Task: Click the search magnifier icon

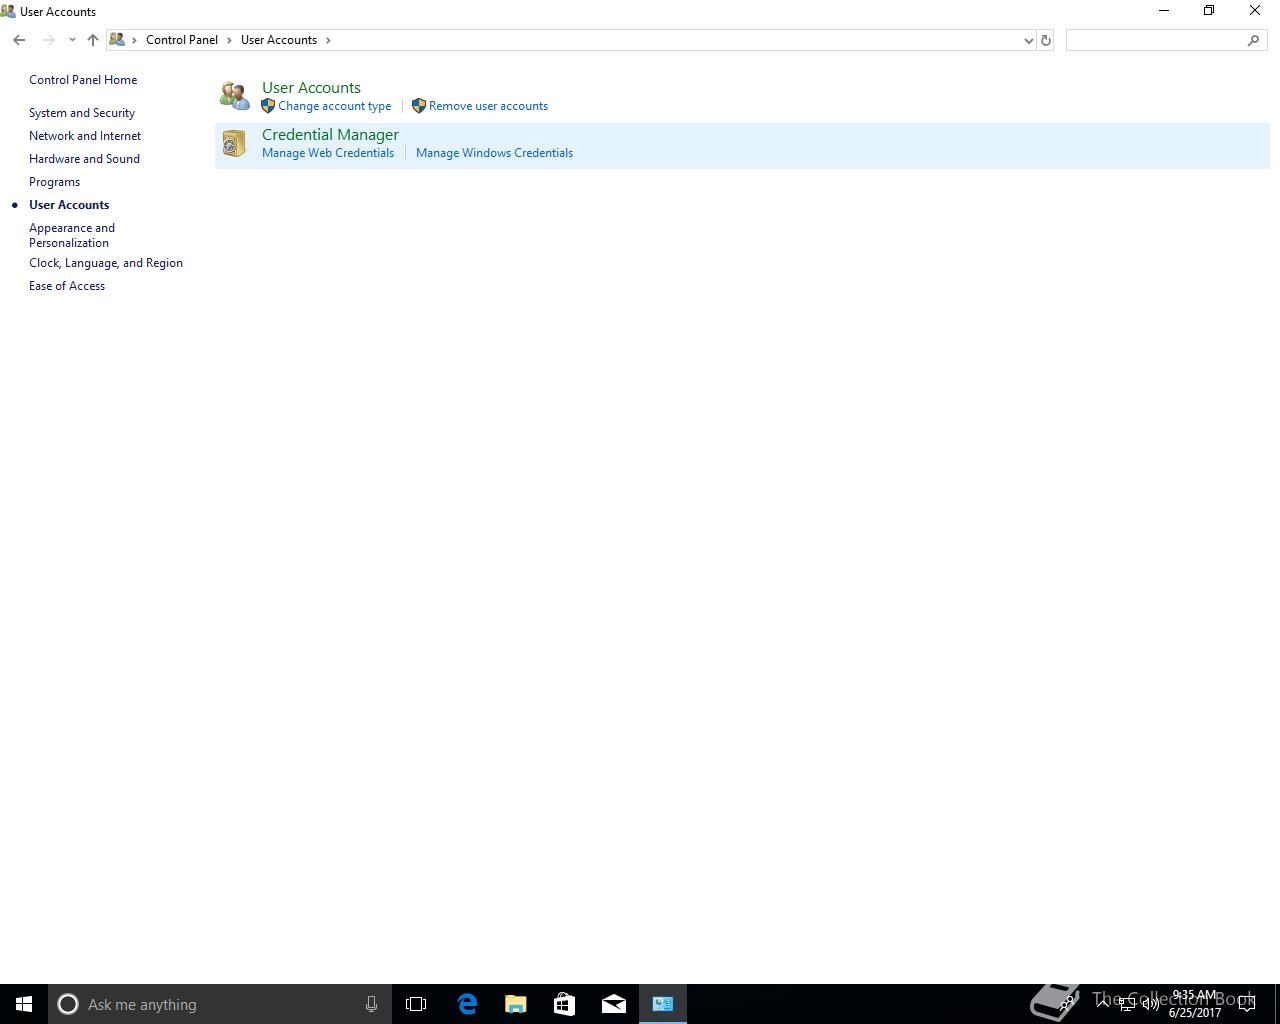Action: click(1253, 40)
